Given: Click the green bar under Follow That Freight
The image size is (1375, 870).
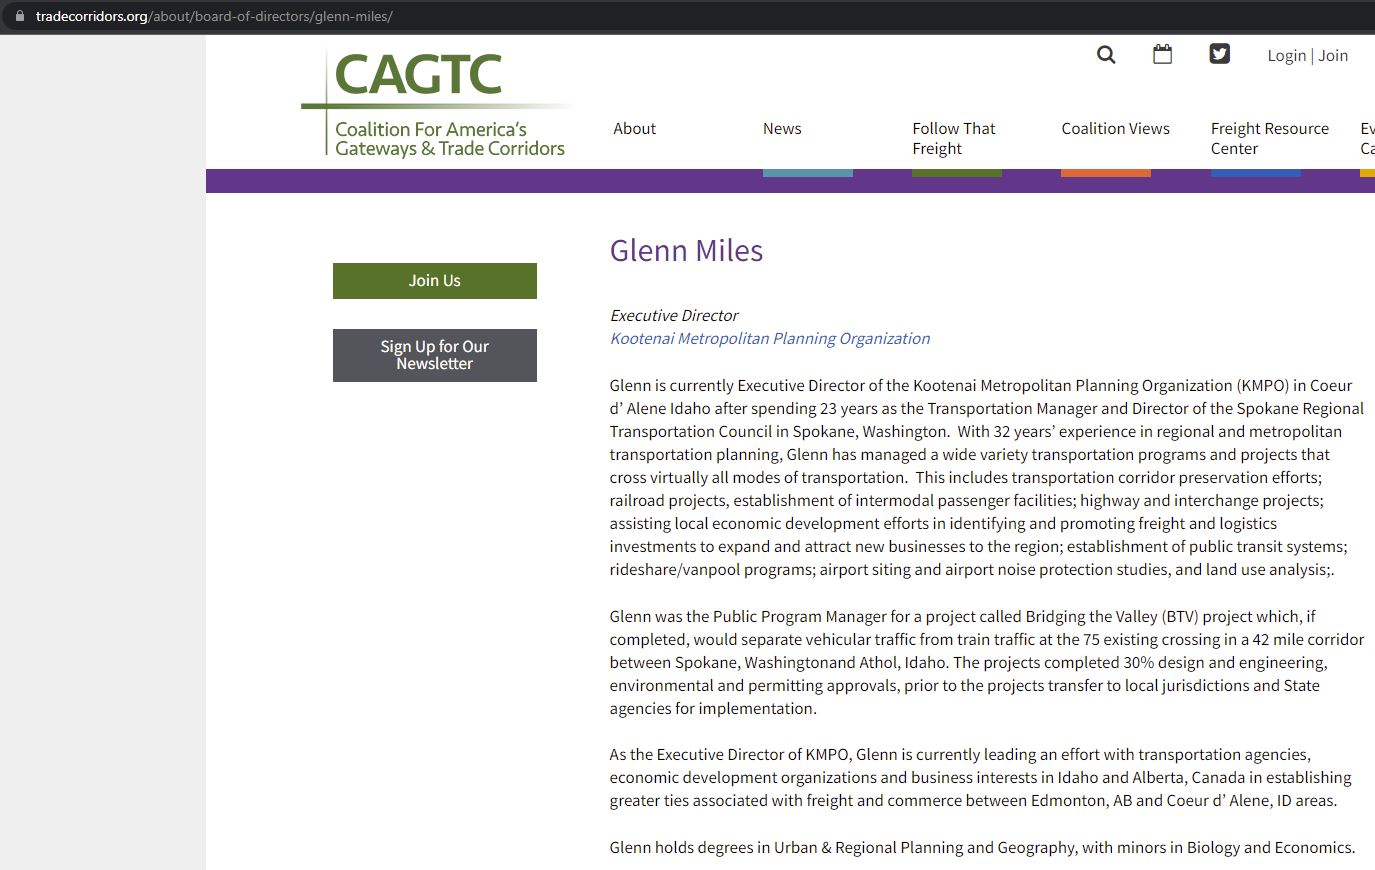Looking at the screenshot, I should coord(957,173).
